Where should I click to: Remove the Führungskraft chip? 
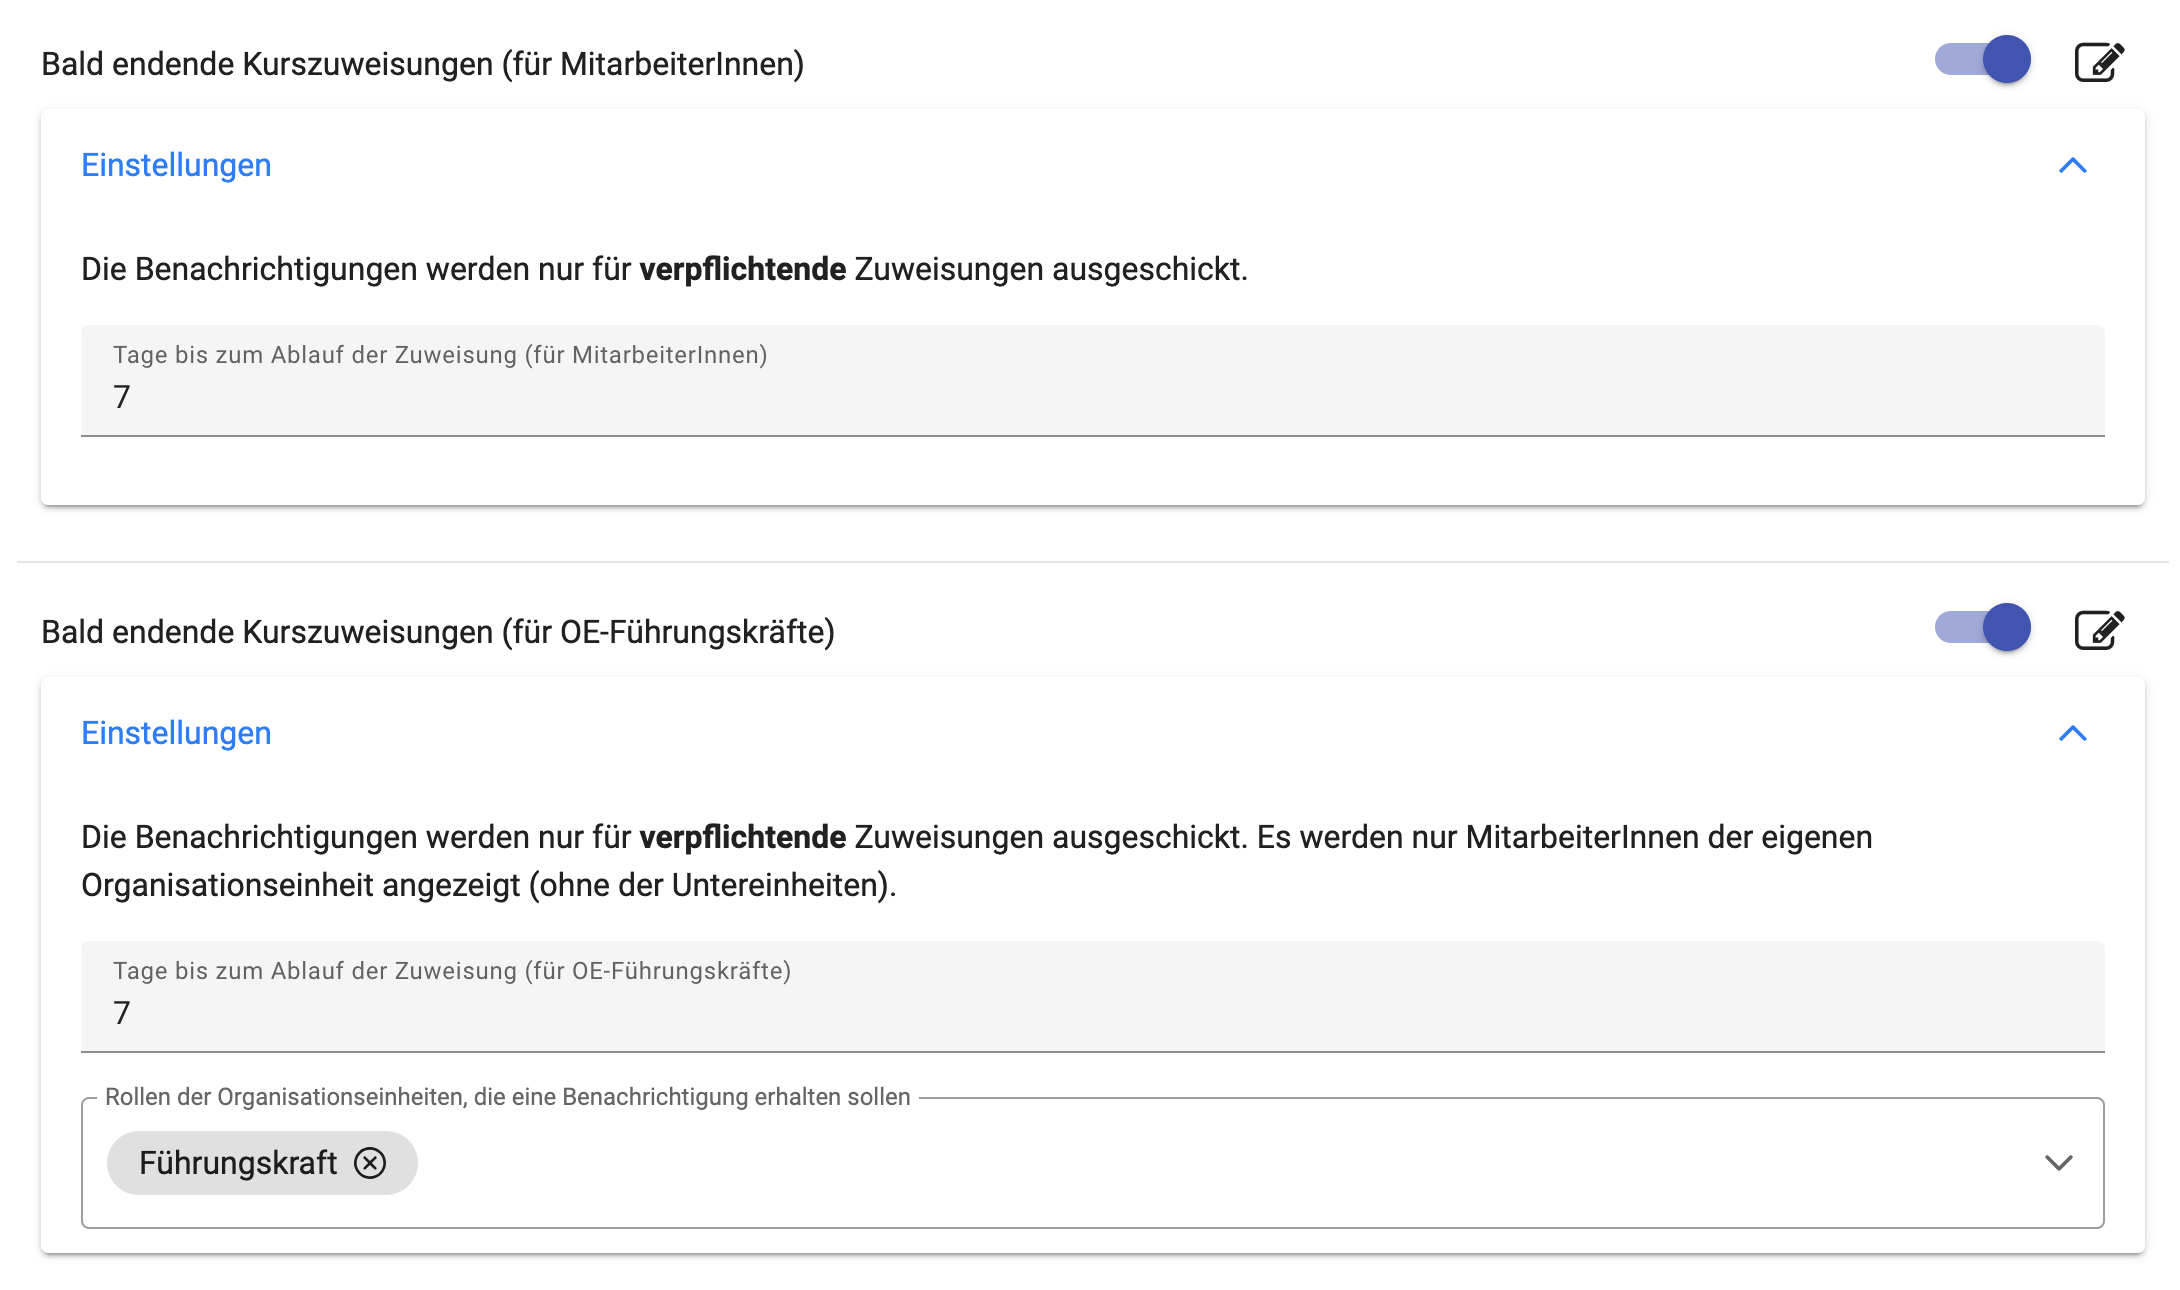tap(370, 1163)
